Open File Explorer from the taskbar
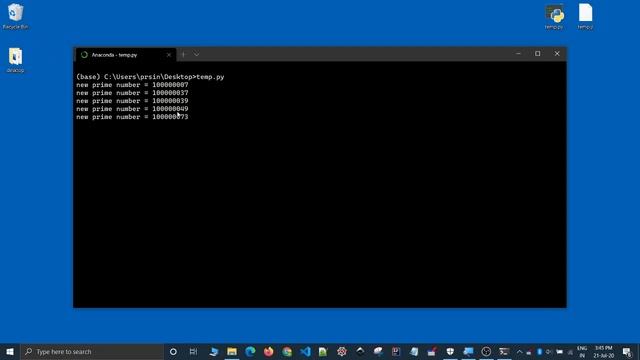Viewport: 640px width, 360px height. pos(232,351)
